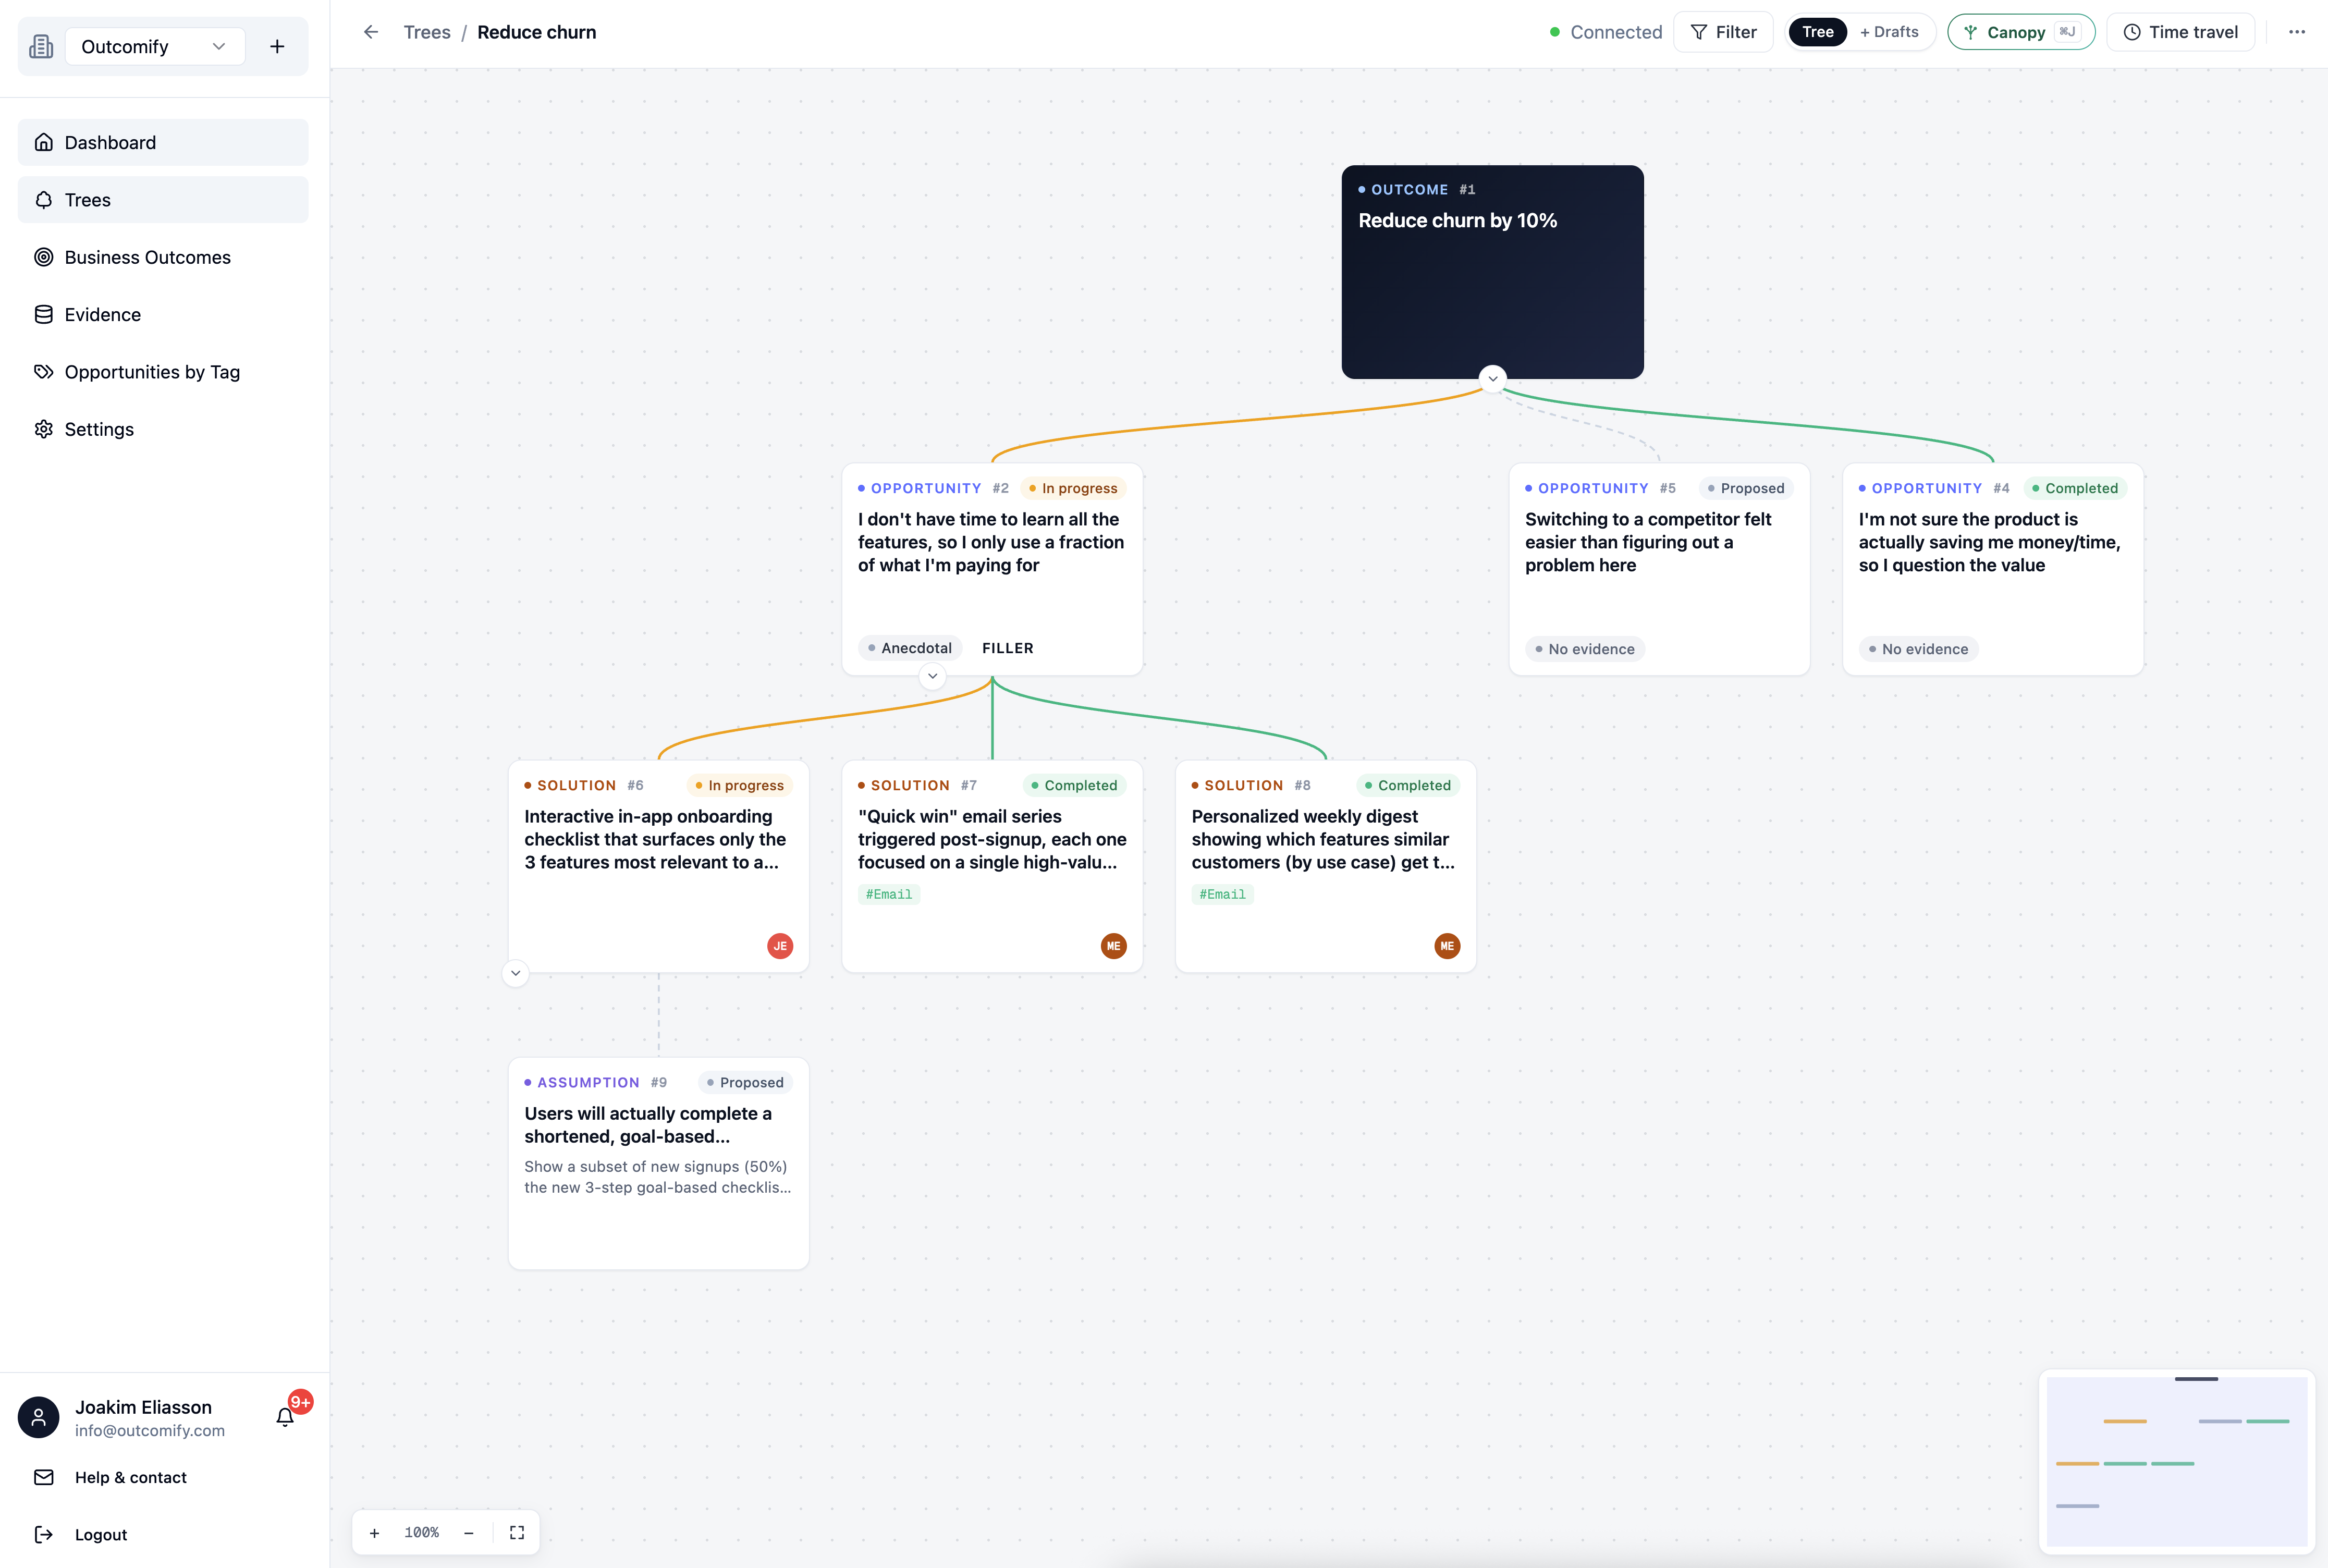Switch to Tree view toggle
Image resolution: width=2328 pixels, height=1568 pixels.
click(1817, 32)
